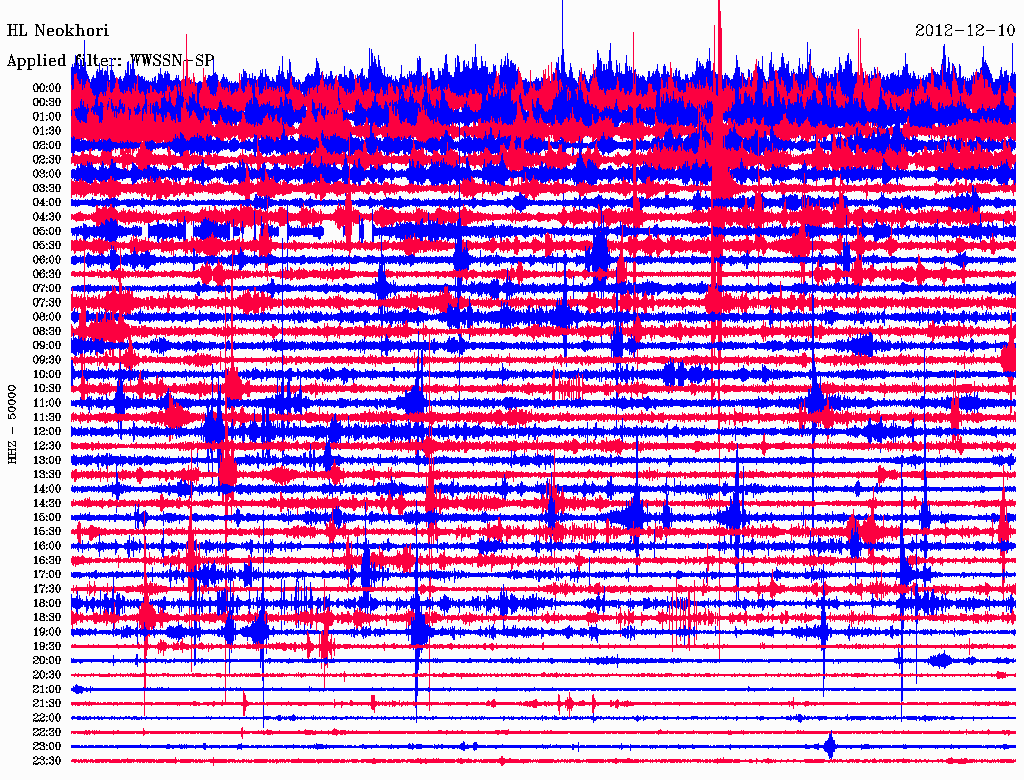Select the 19:00 time label

[46, 632]
